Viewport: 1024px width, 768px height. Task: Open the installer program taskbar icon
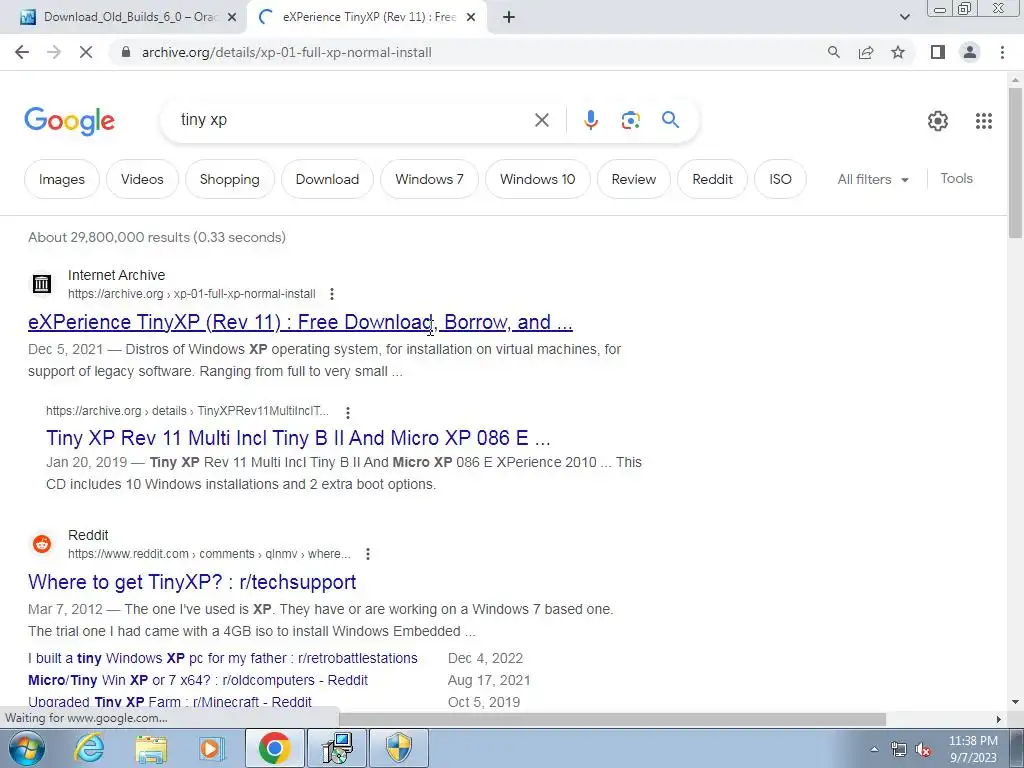click(x=338, y=748)
